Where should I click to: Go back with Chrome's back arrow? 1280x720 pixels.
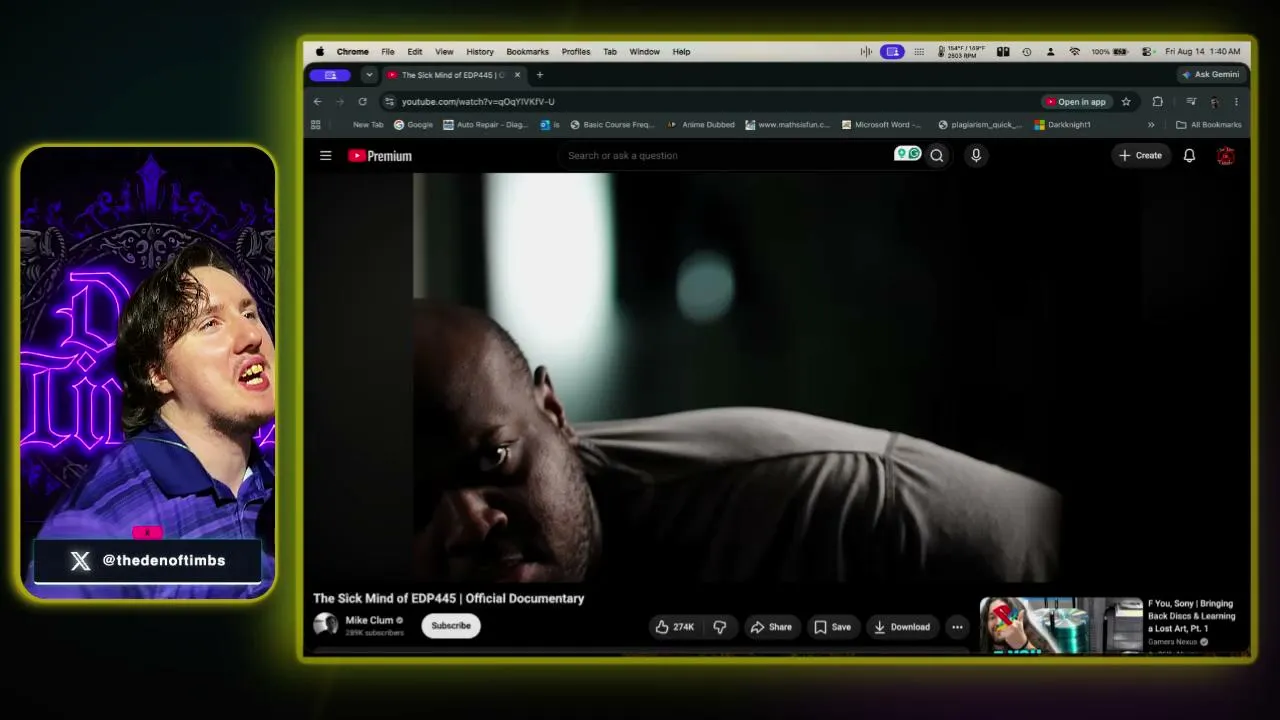317,101
